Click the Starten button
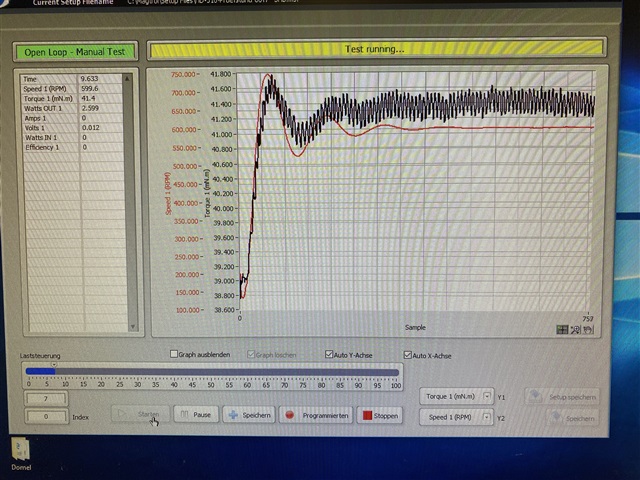640x480 pixels. (x=140, y=414)
